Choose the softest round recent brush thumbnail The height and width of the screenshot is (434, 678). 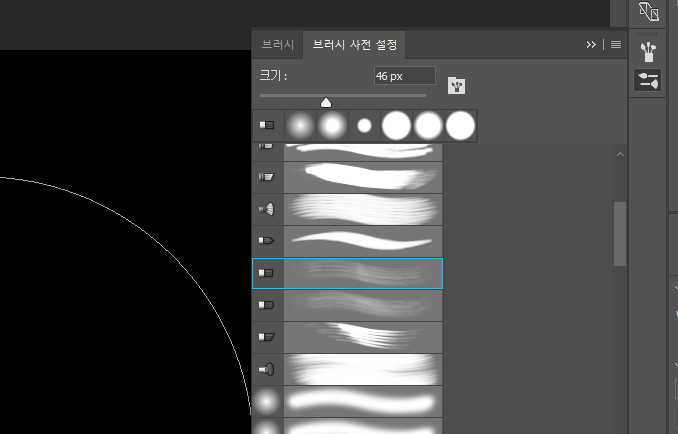(300, 125)
